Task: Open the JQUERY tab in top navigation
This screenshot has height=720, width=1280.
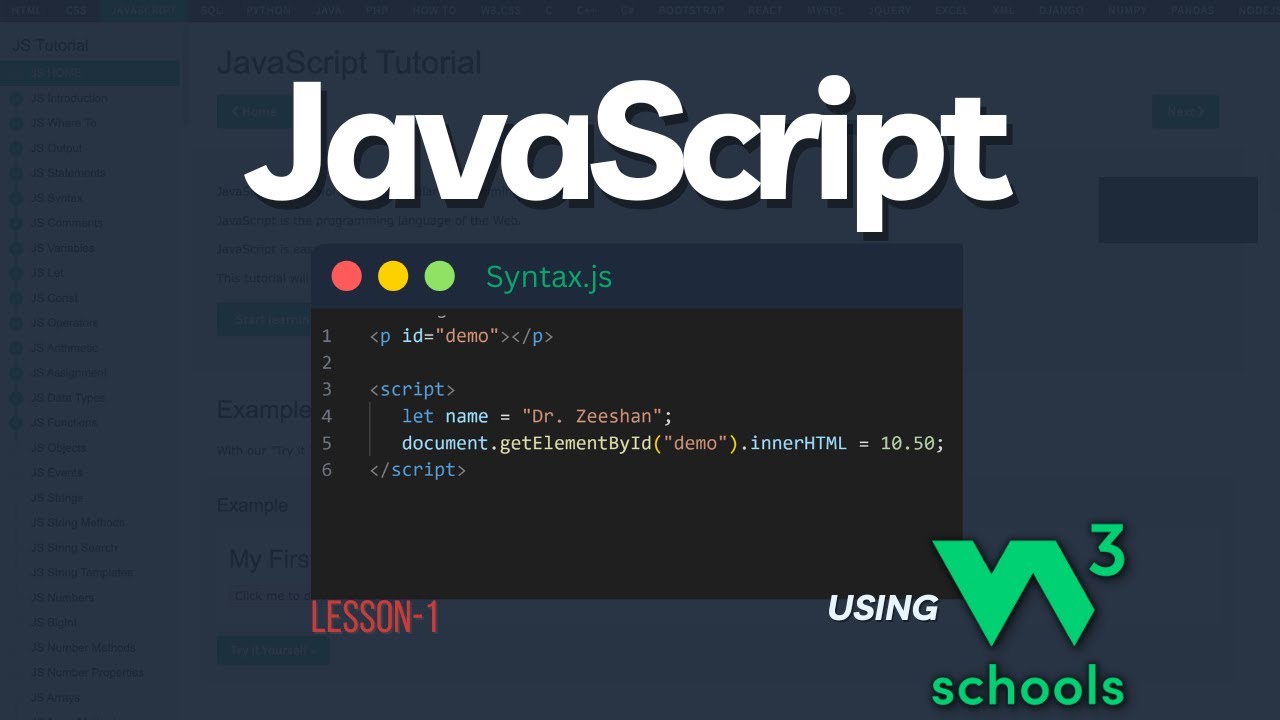Action: [889, 10]
